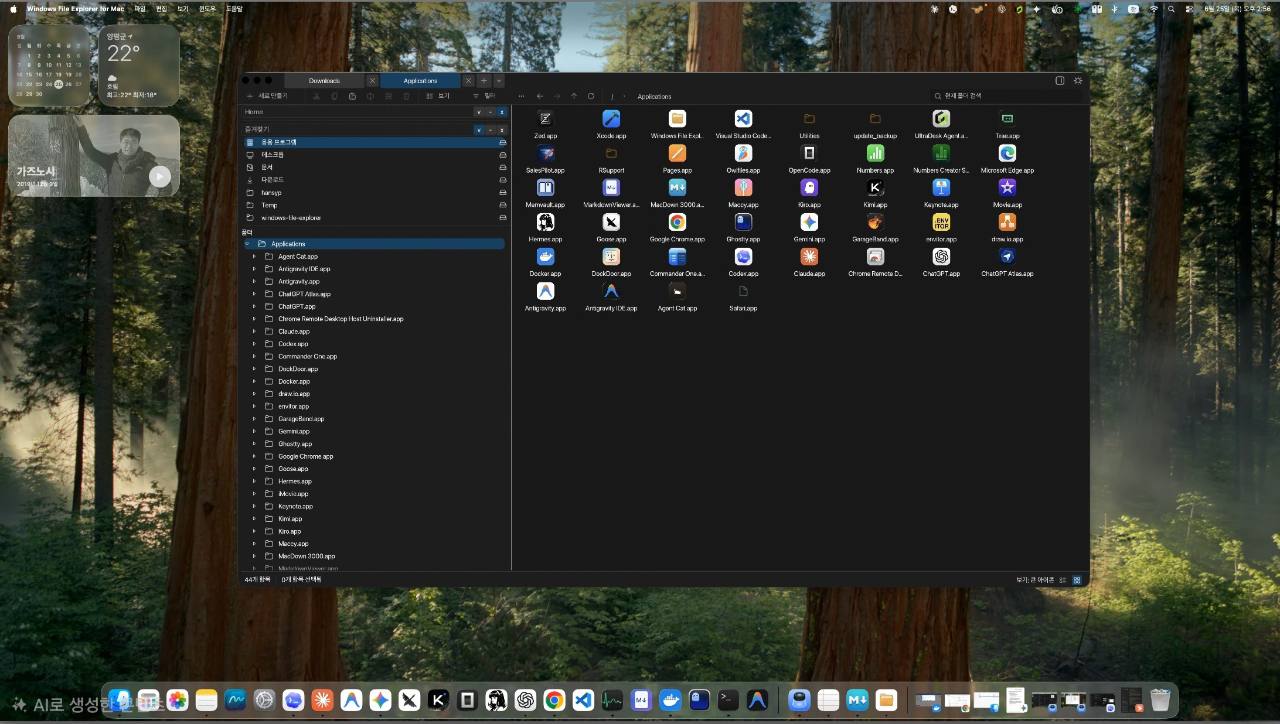Go back with the left arrow
1280x724 pixels.
click(540, 96)
